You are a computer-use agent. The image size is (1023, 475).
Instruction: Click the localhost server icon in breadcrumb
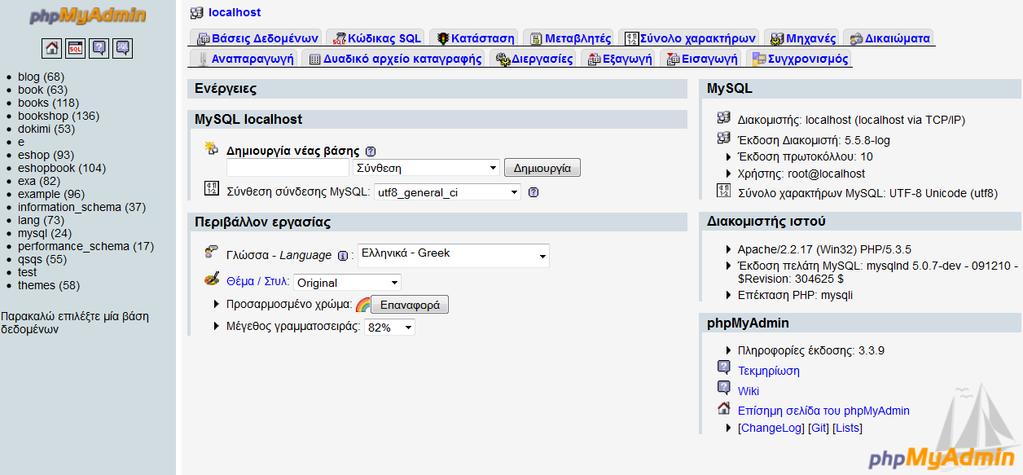(x=196, y=12)
